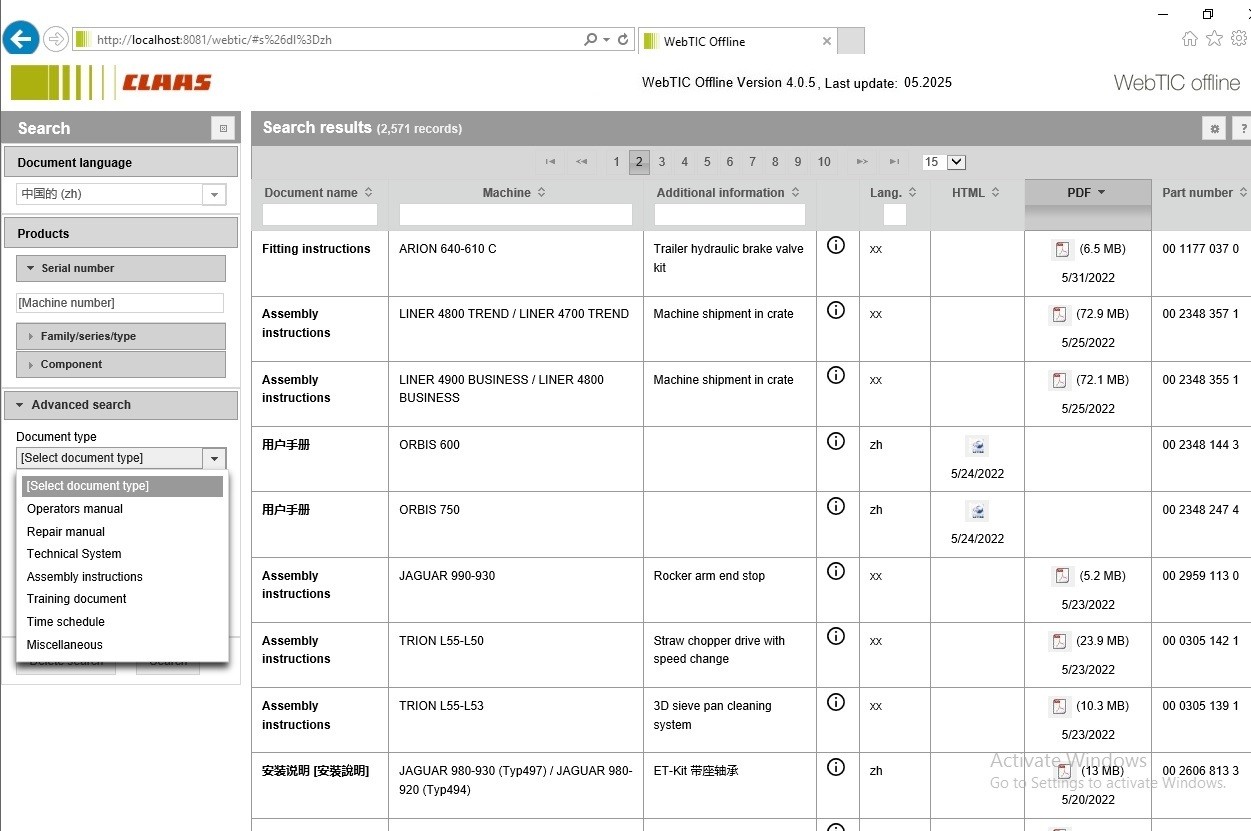
Task: Switch to WebTIC Offline browser tab
Action: [x=735, y=41]
